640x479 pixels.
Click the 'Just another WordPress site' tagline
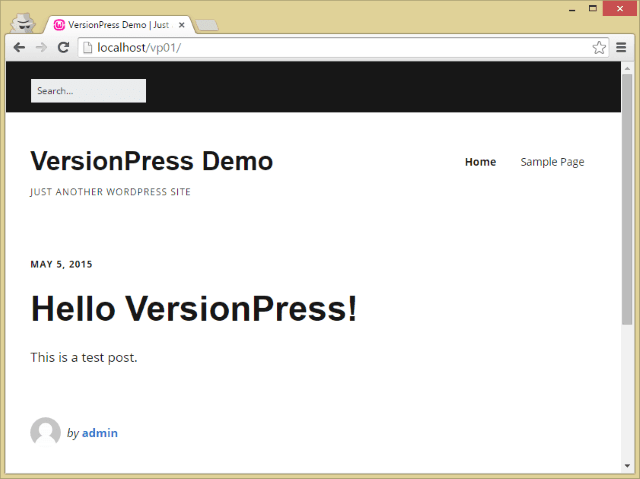coord(110,192)
